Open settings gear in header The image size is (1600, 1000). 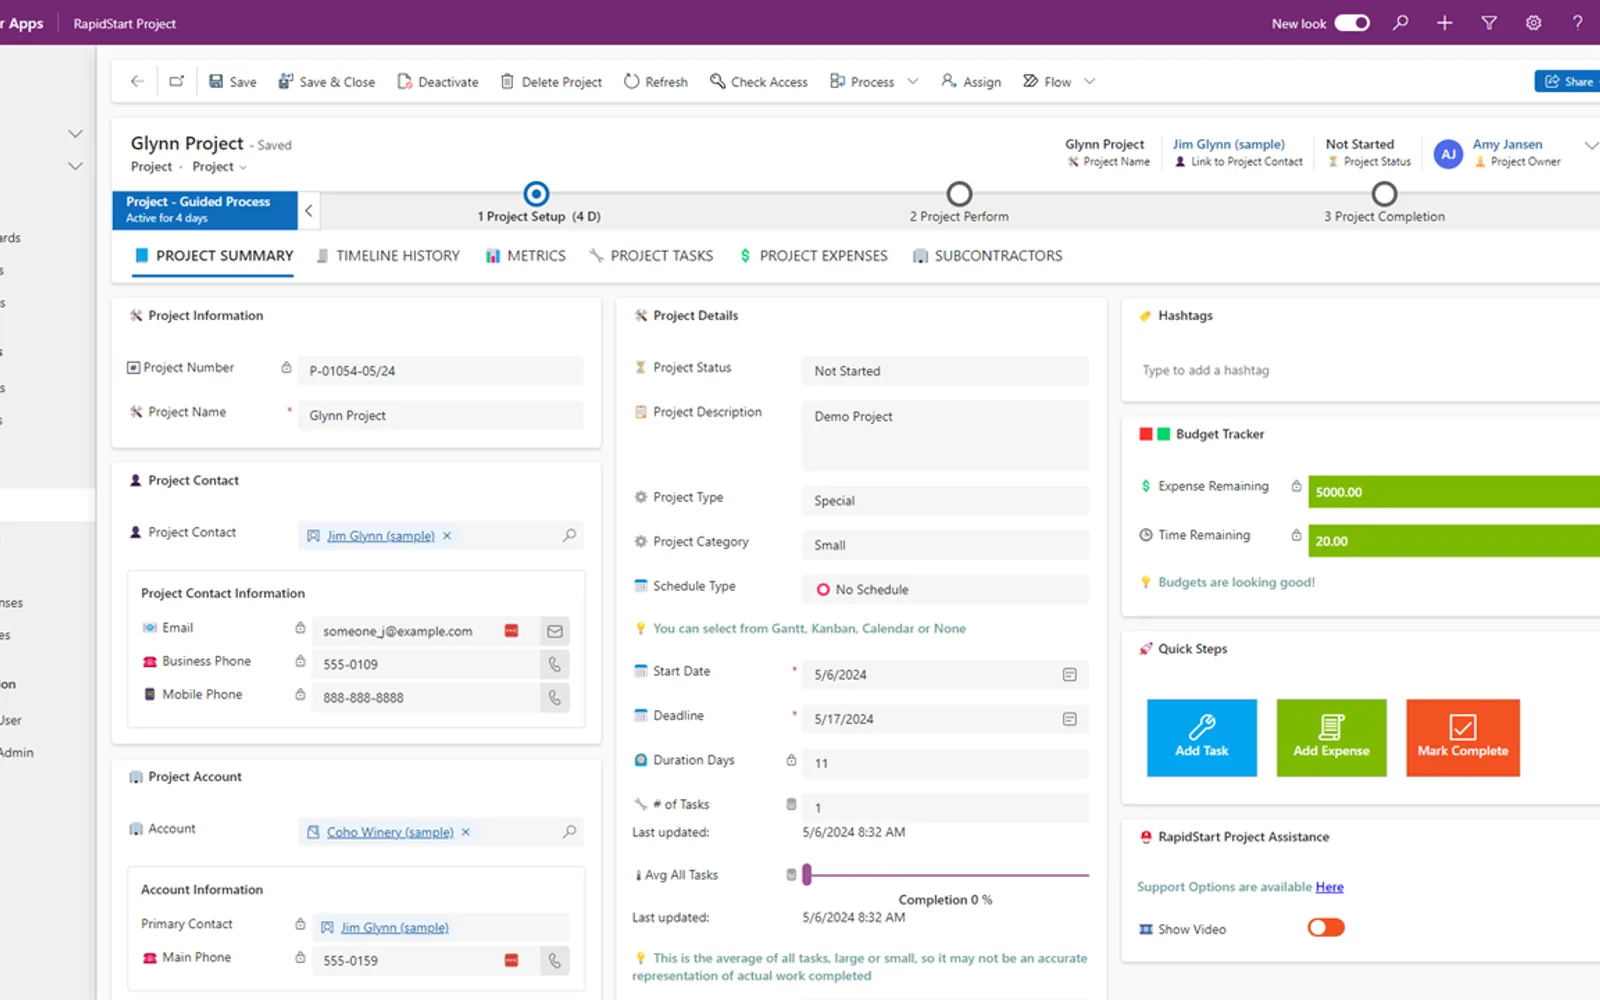point(1533,23)
